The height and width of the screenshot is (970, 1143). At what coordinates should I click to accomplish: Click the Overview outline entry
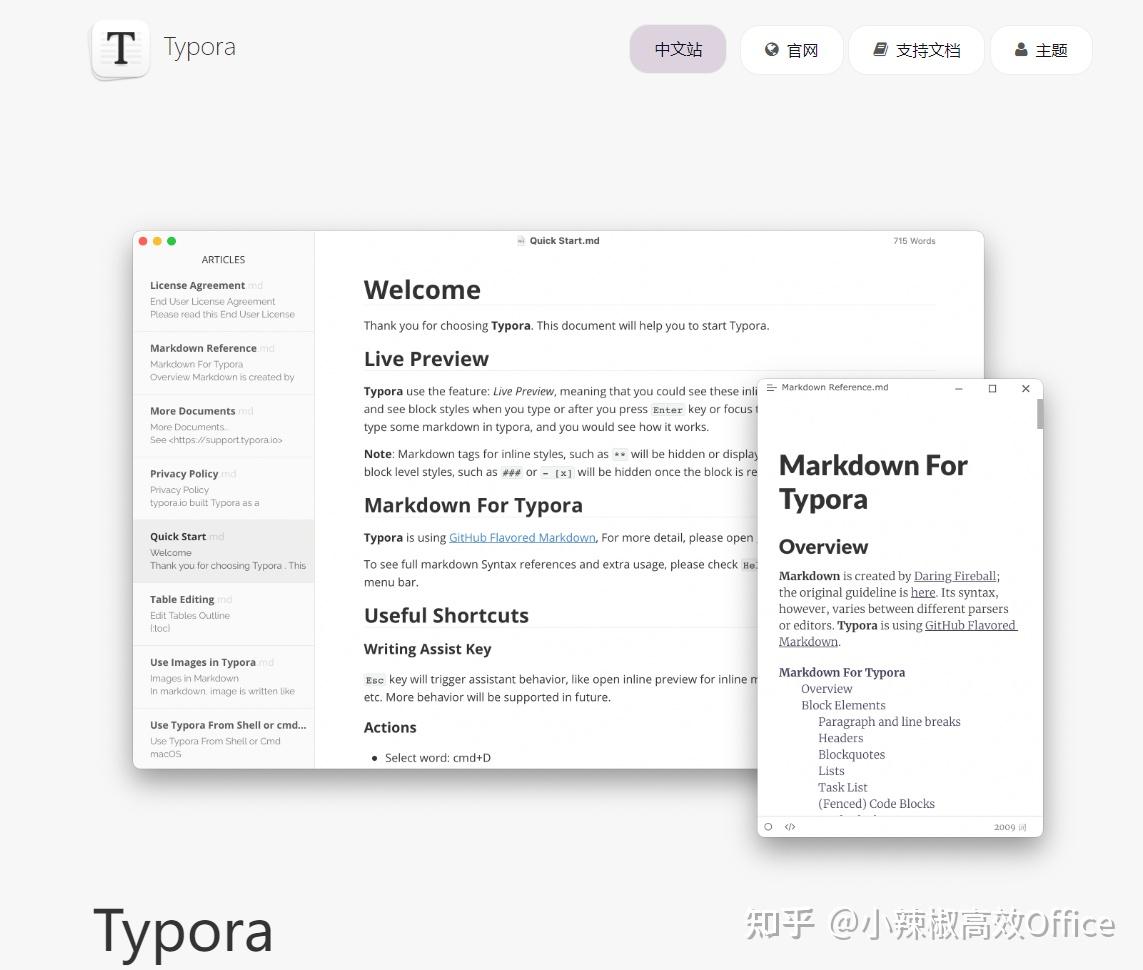click(x=827, y=688)
